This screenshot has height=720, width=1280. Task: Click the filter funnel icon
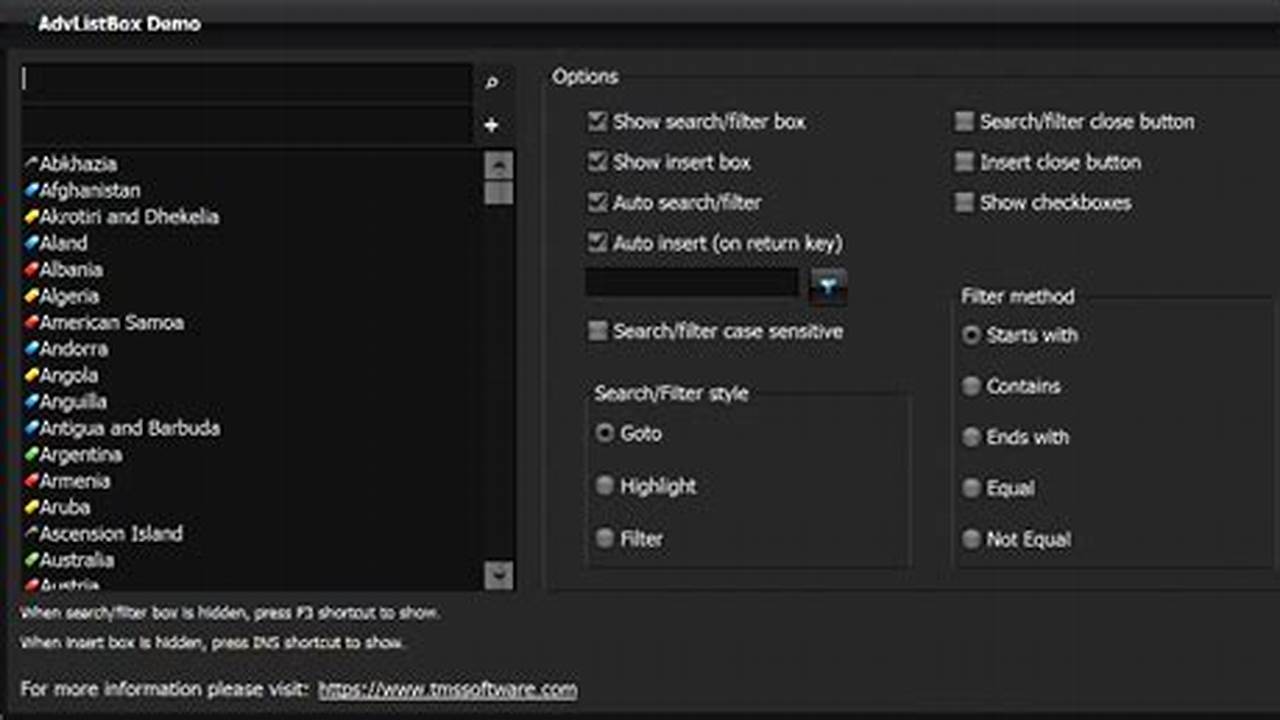(827, 285)
